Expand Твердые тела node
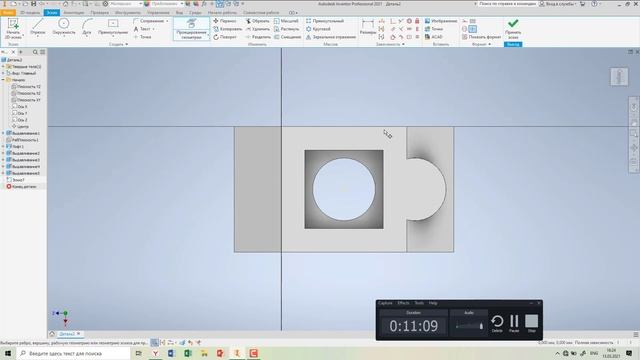 [3, 67]
